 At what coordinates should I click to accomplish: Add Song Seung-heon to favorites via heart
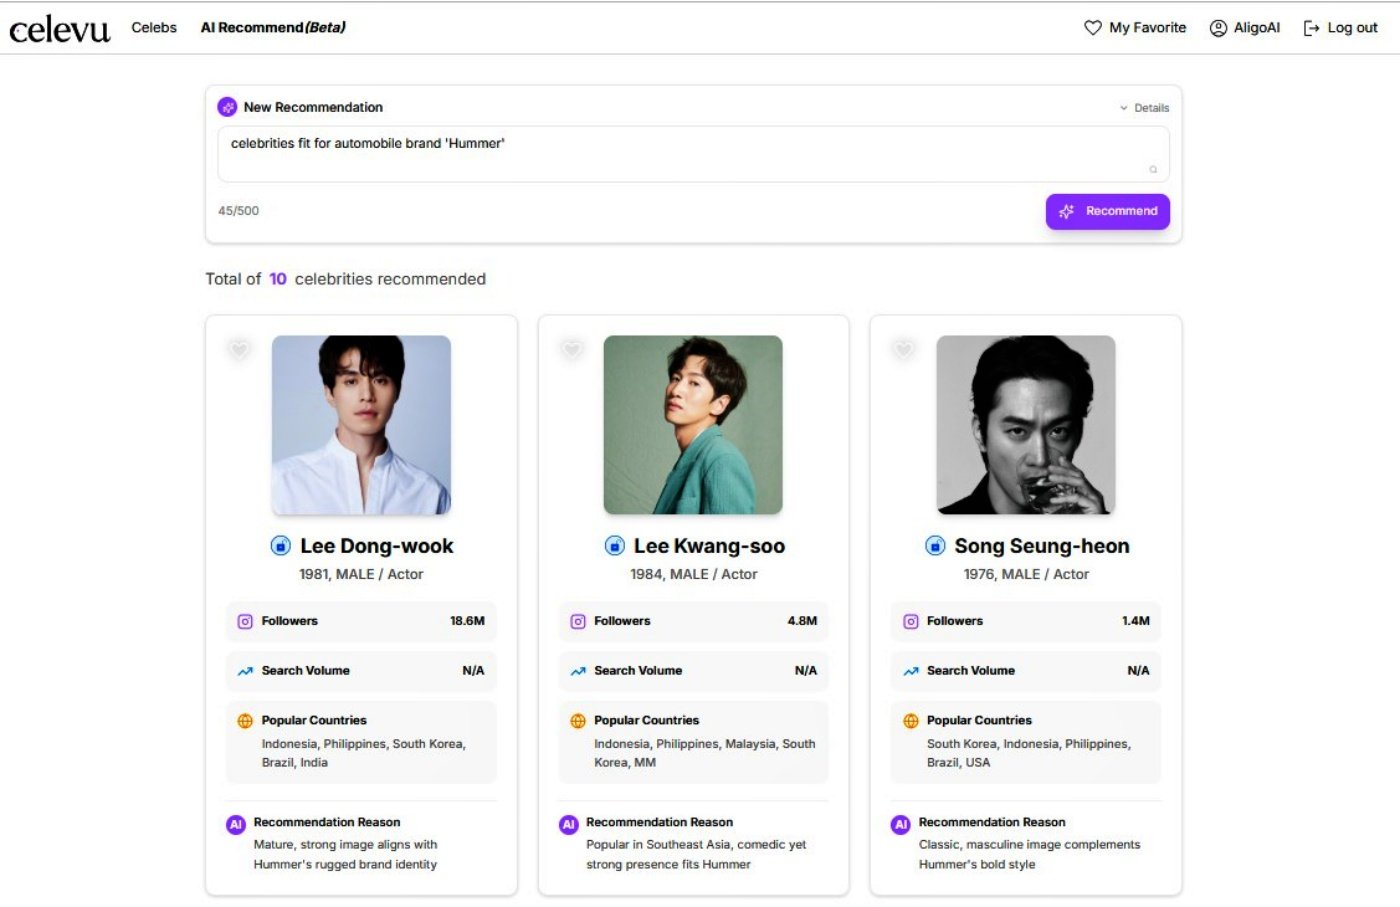pyautogui.click(x=904, y=349)
